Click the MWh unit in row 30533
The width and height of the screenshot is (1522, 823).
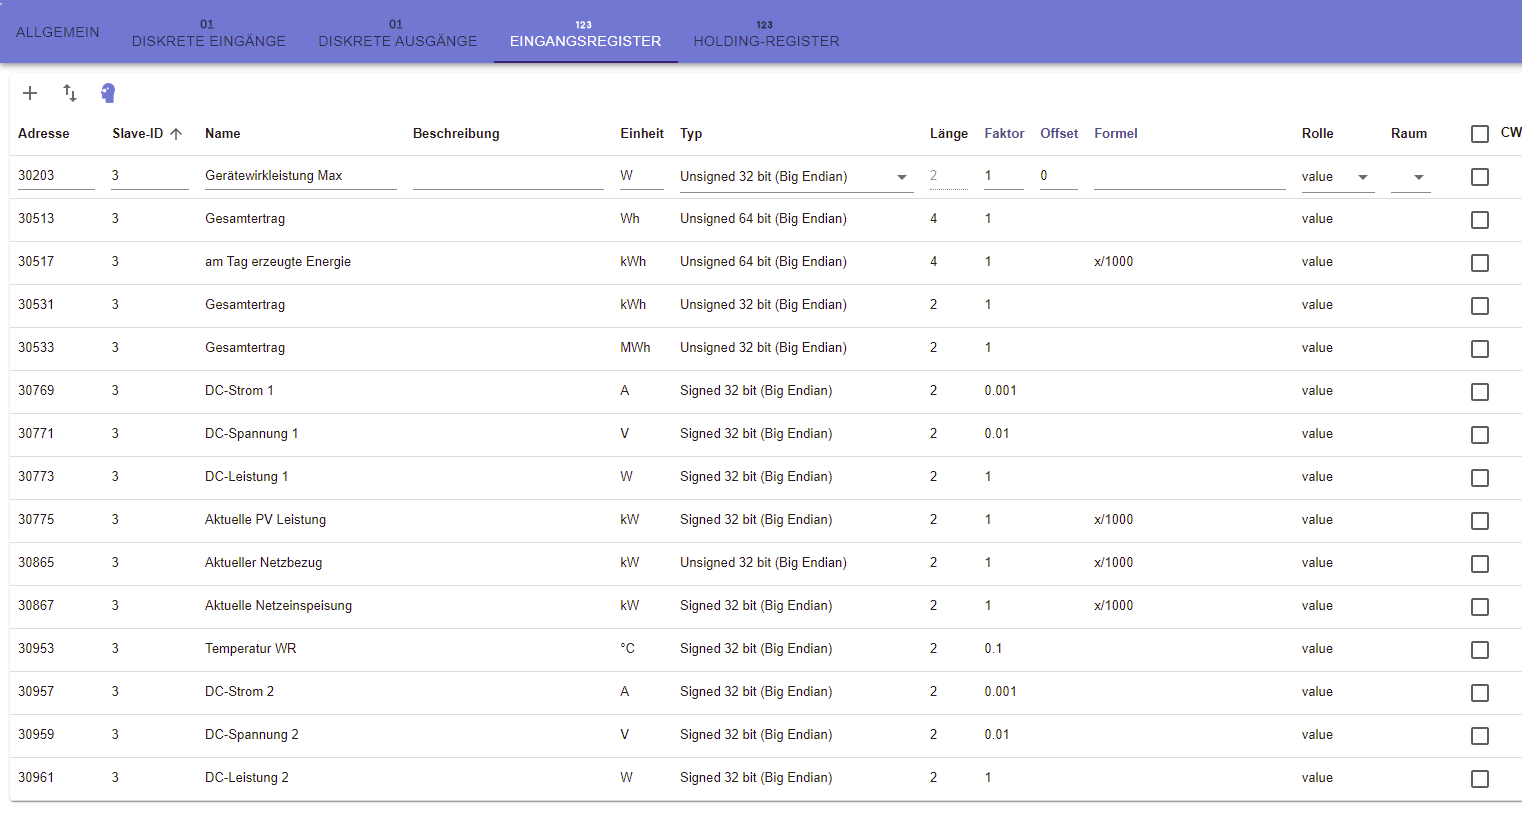click(635, 348)
